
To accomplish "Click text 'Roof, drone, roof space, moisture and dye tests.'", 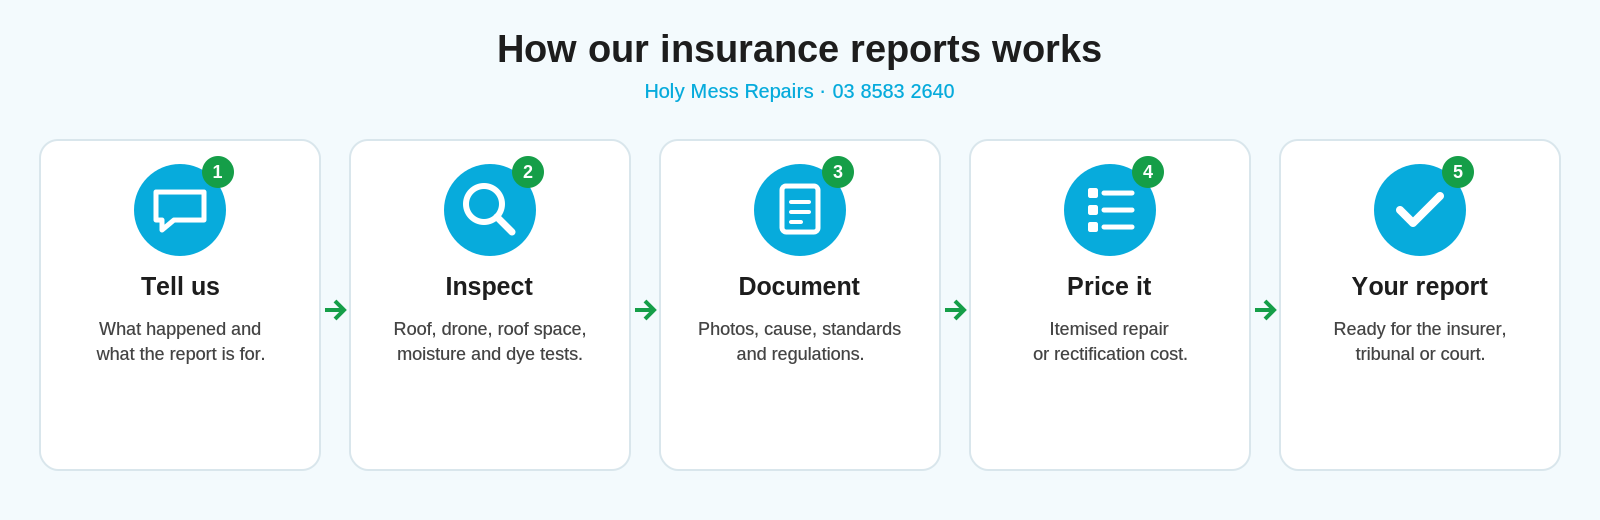I will (490, 341).
